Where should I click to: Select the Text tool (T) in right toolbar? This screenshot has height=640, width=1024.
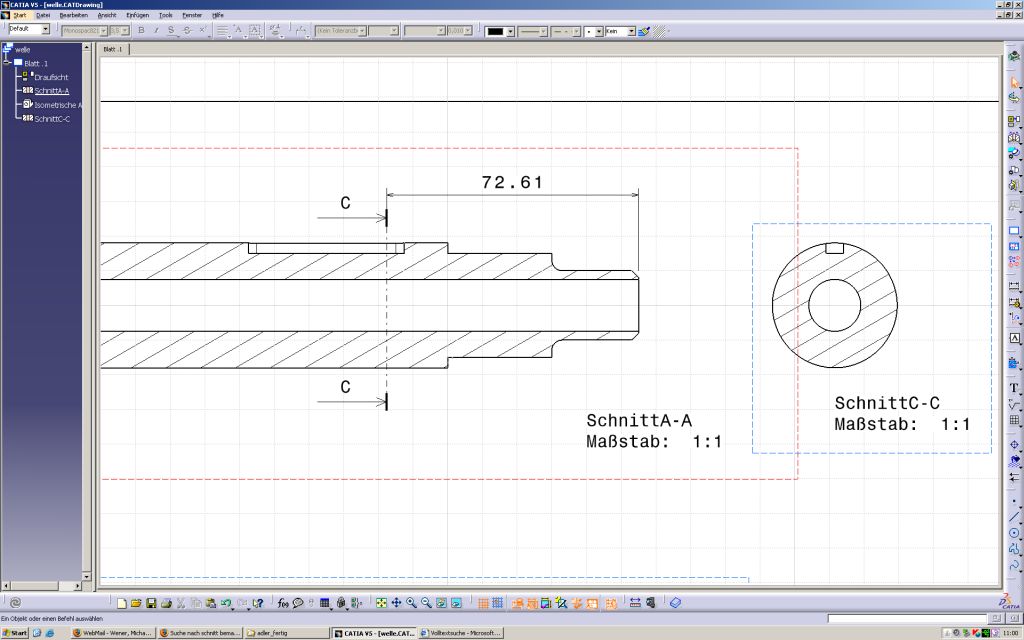pos(1014,389)
